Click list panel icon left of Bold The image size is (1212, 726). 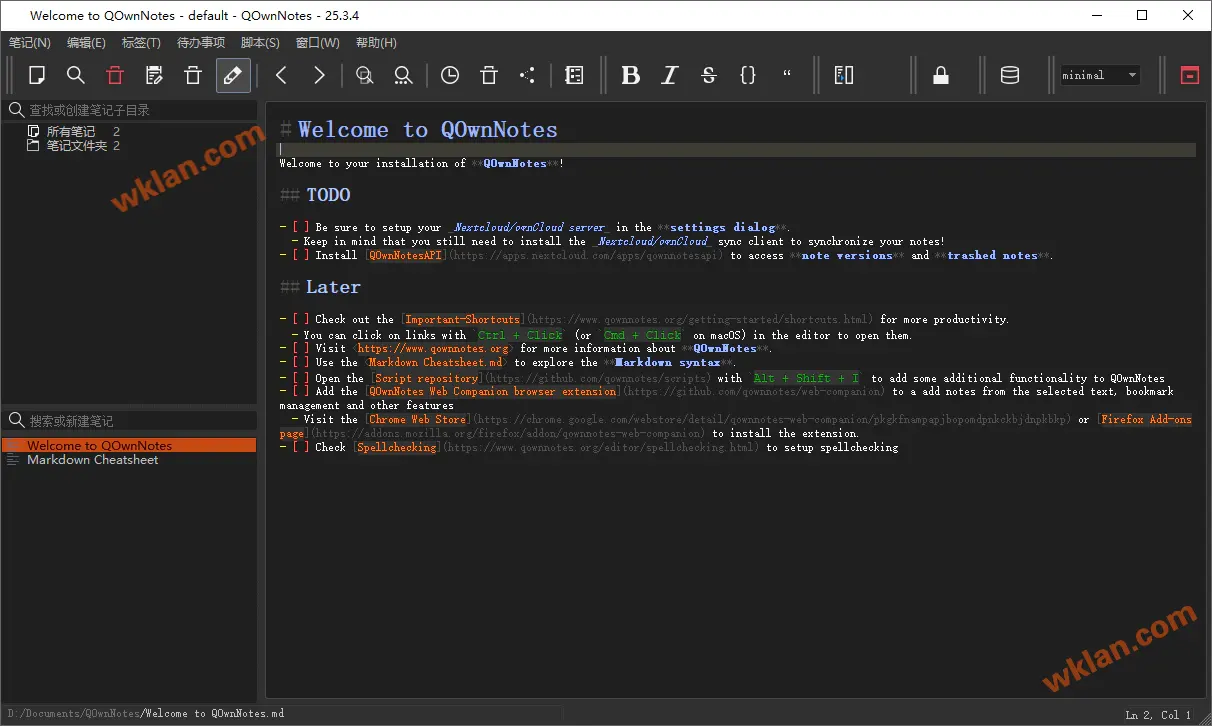[574, 75]
